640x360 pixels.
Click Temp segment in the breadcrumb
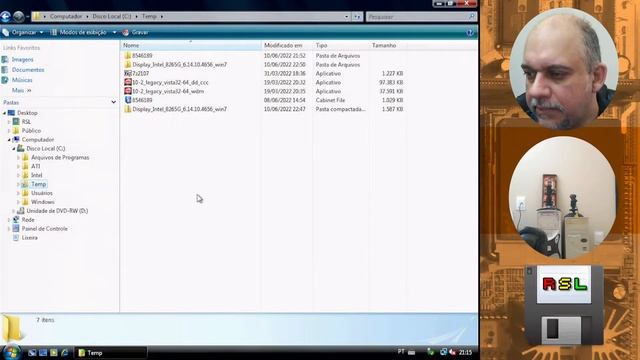[149, 16]
